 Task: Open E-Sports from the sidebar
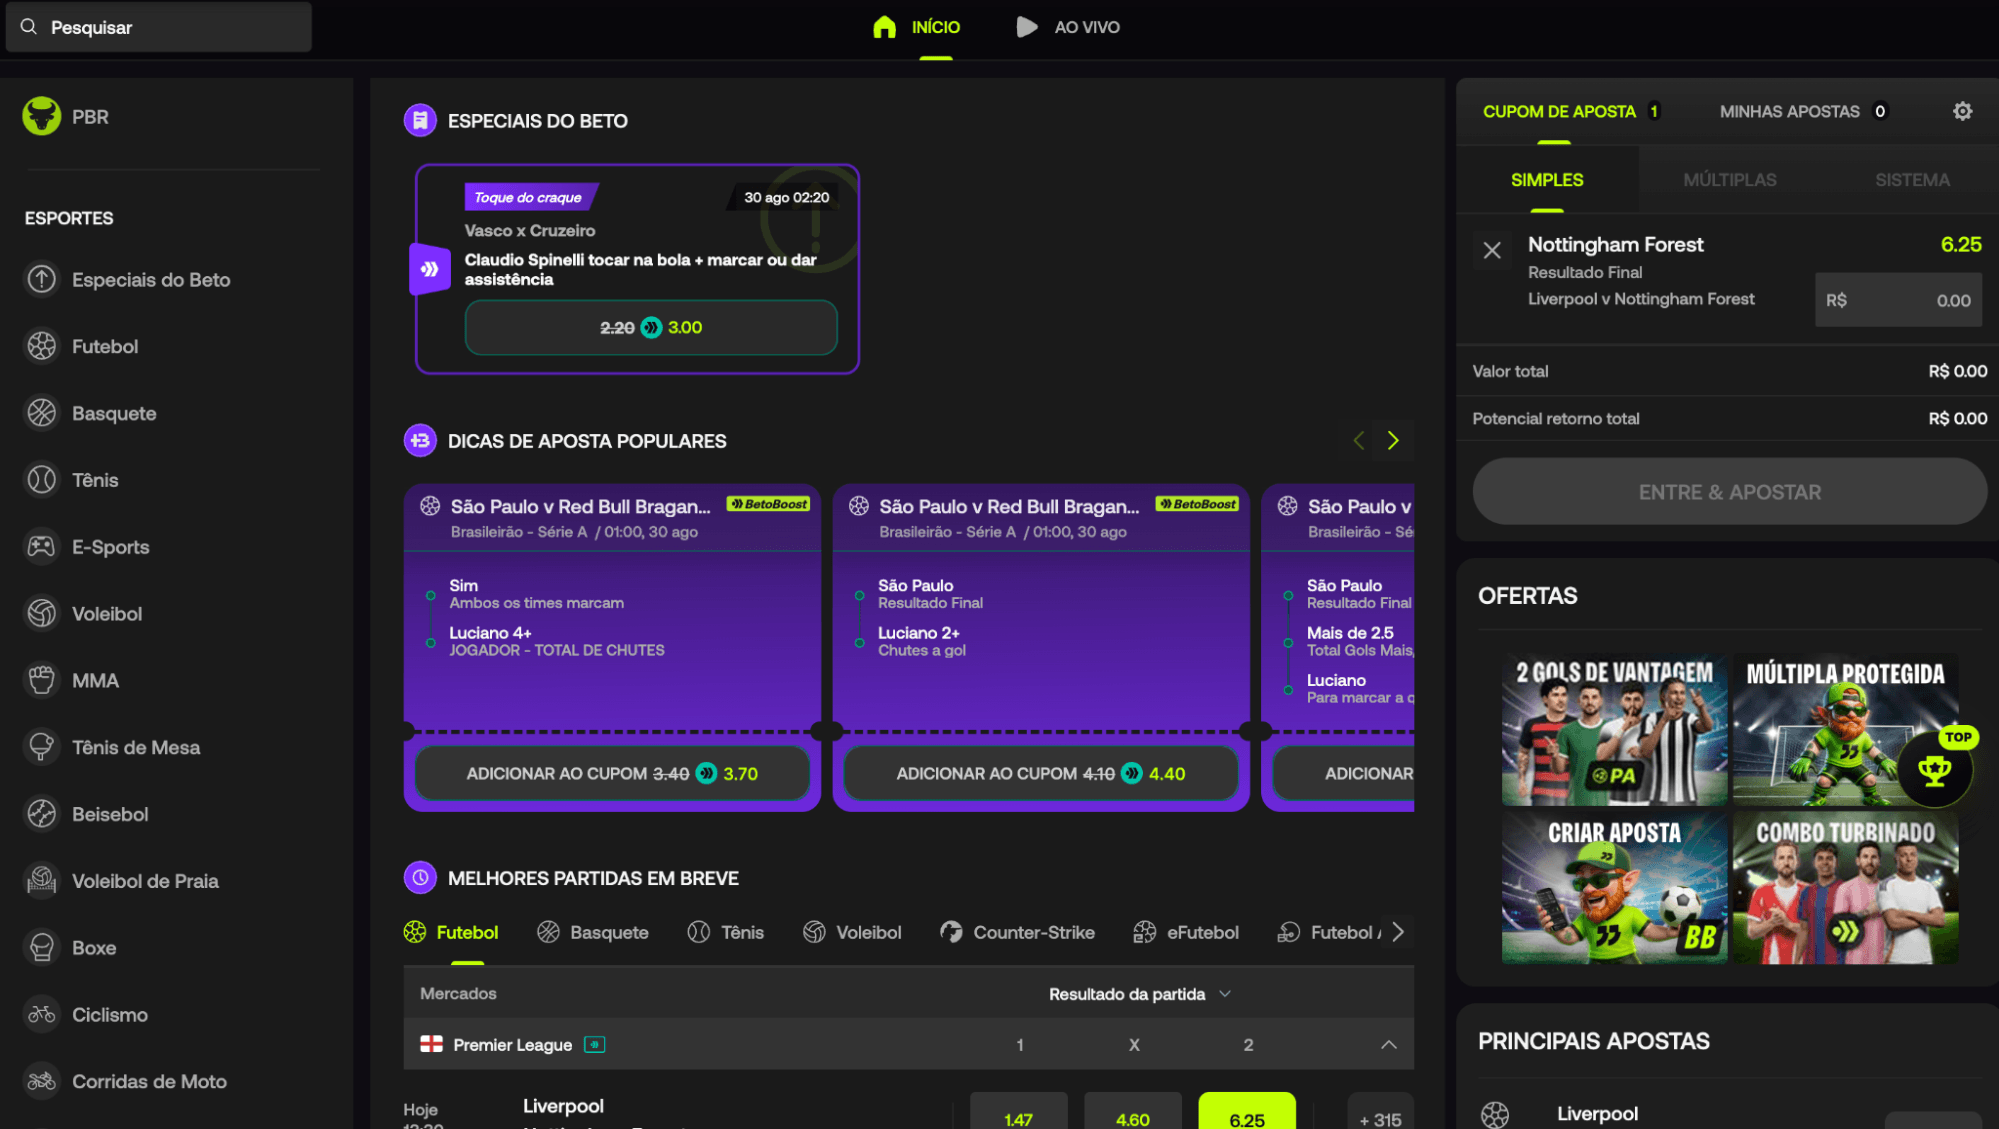86,547
